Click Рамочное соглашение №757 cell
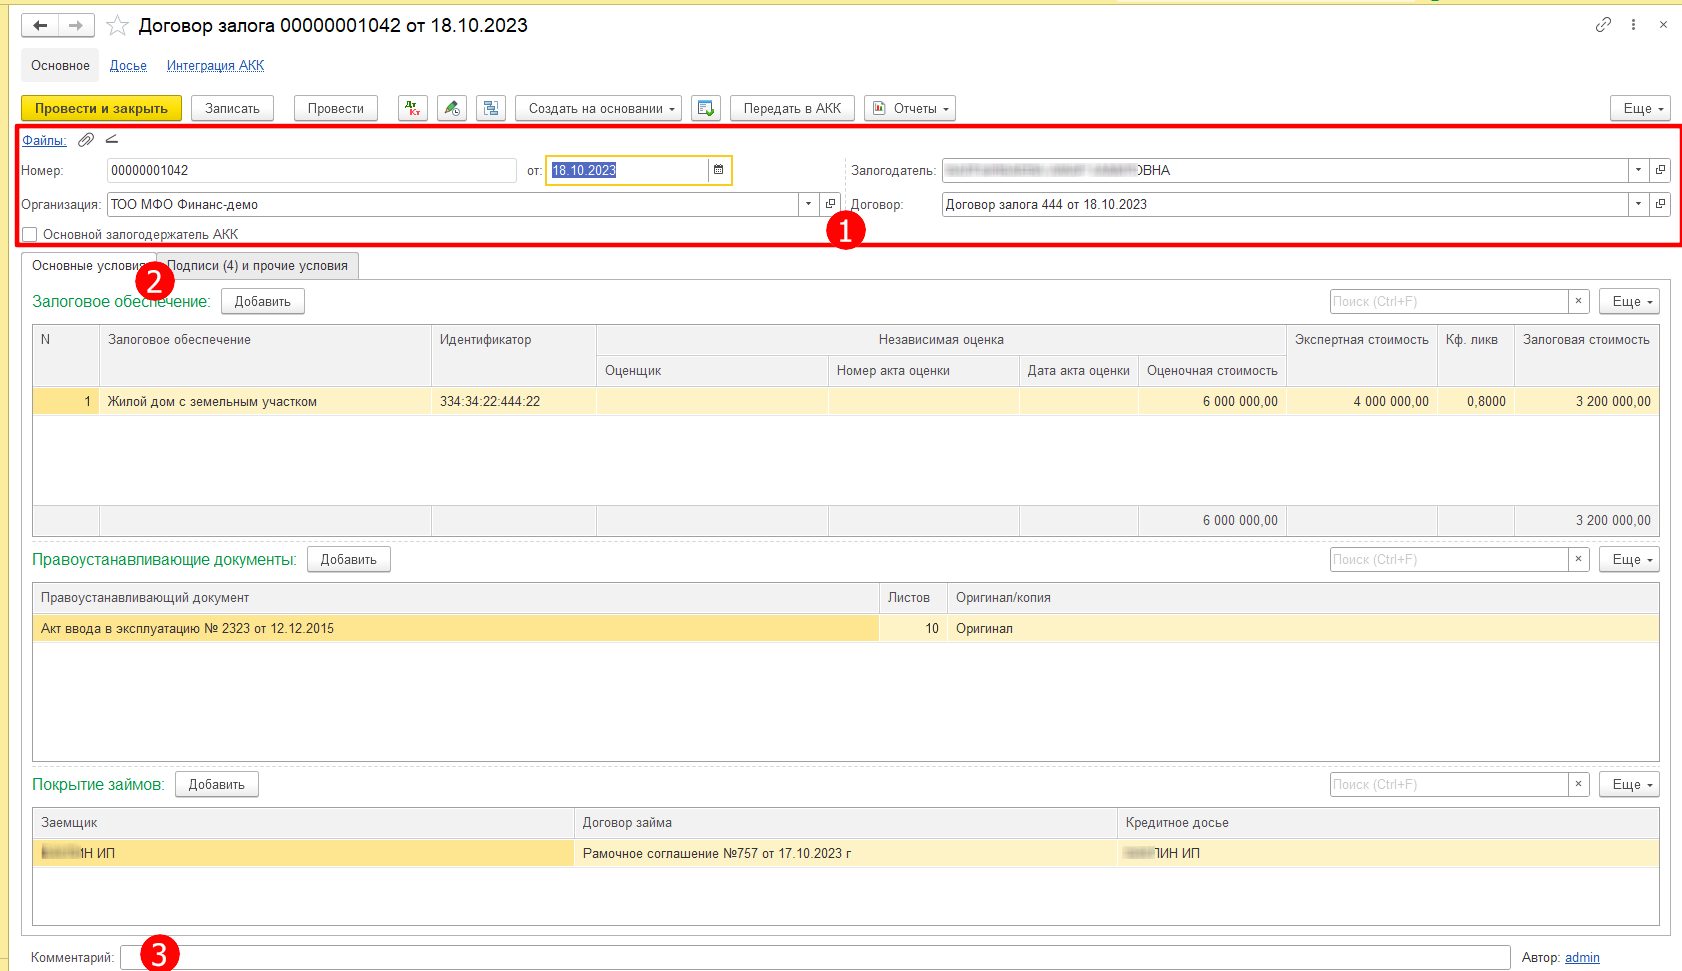Viewport: 1682px width, 971px height. click(x=845, y=853)
